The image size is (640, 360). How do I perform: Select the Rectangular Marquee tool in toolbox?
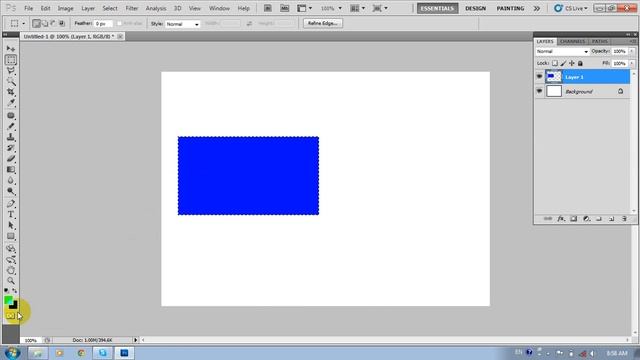(x=11, y=60)
